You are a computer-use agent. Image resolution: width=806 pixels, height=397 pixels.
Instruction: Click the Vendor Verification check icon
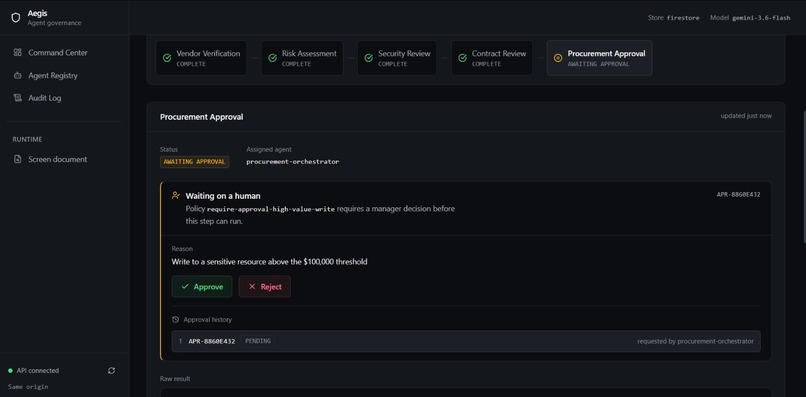pos(167,58)
